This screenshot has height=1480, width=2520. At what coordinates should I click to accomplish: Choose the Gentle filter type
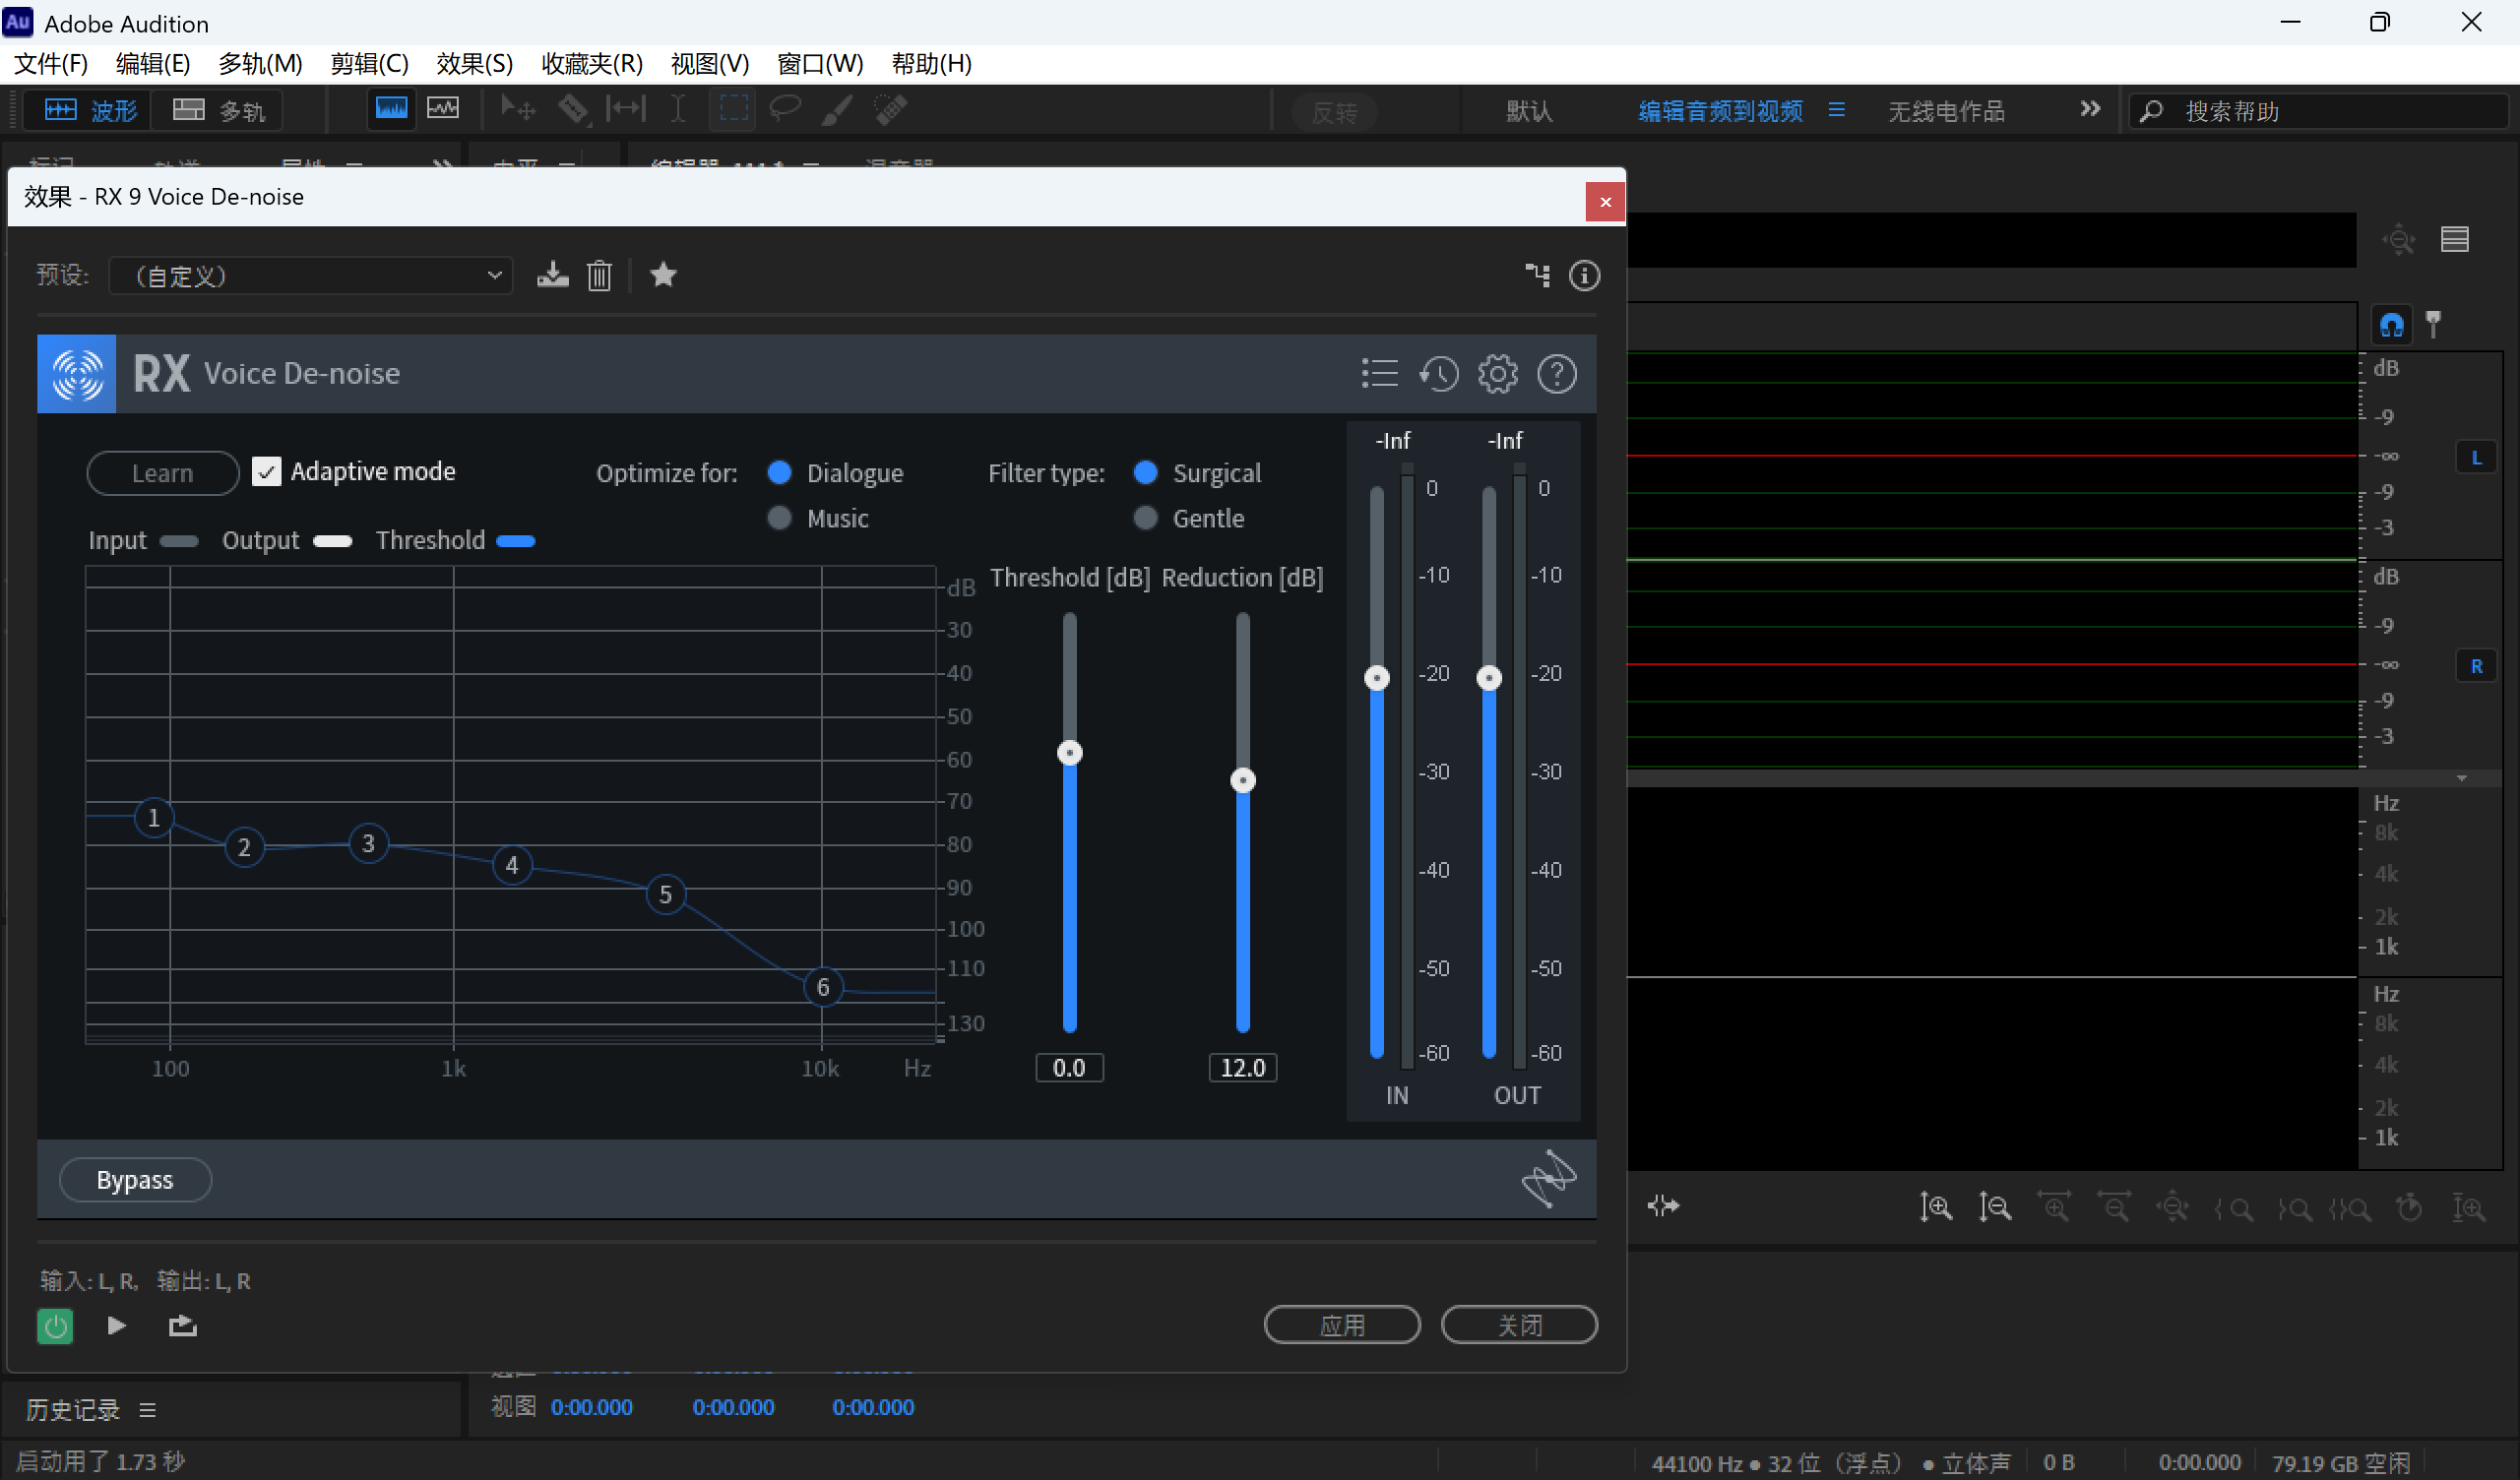click(x=1146, y=518)
